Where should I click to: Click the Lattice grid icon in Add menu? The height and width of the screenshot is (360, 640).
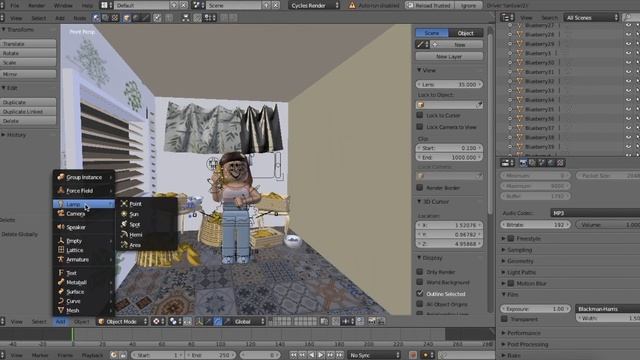pos(61,250)
